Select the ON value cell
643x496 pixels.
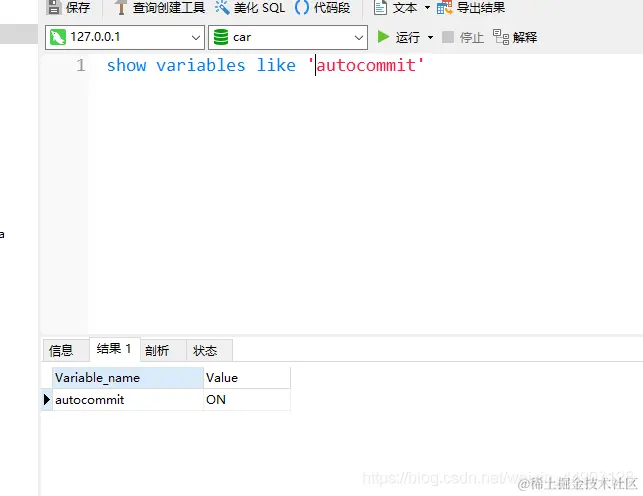point(247,400)
